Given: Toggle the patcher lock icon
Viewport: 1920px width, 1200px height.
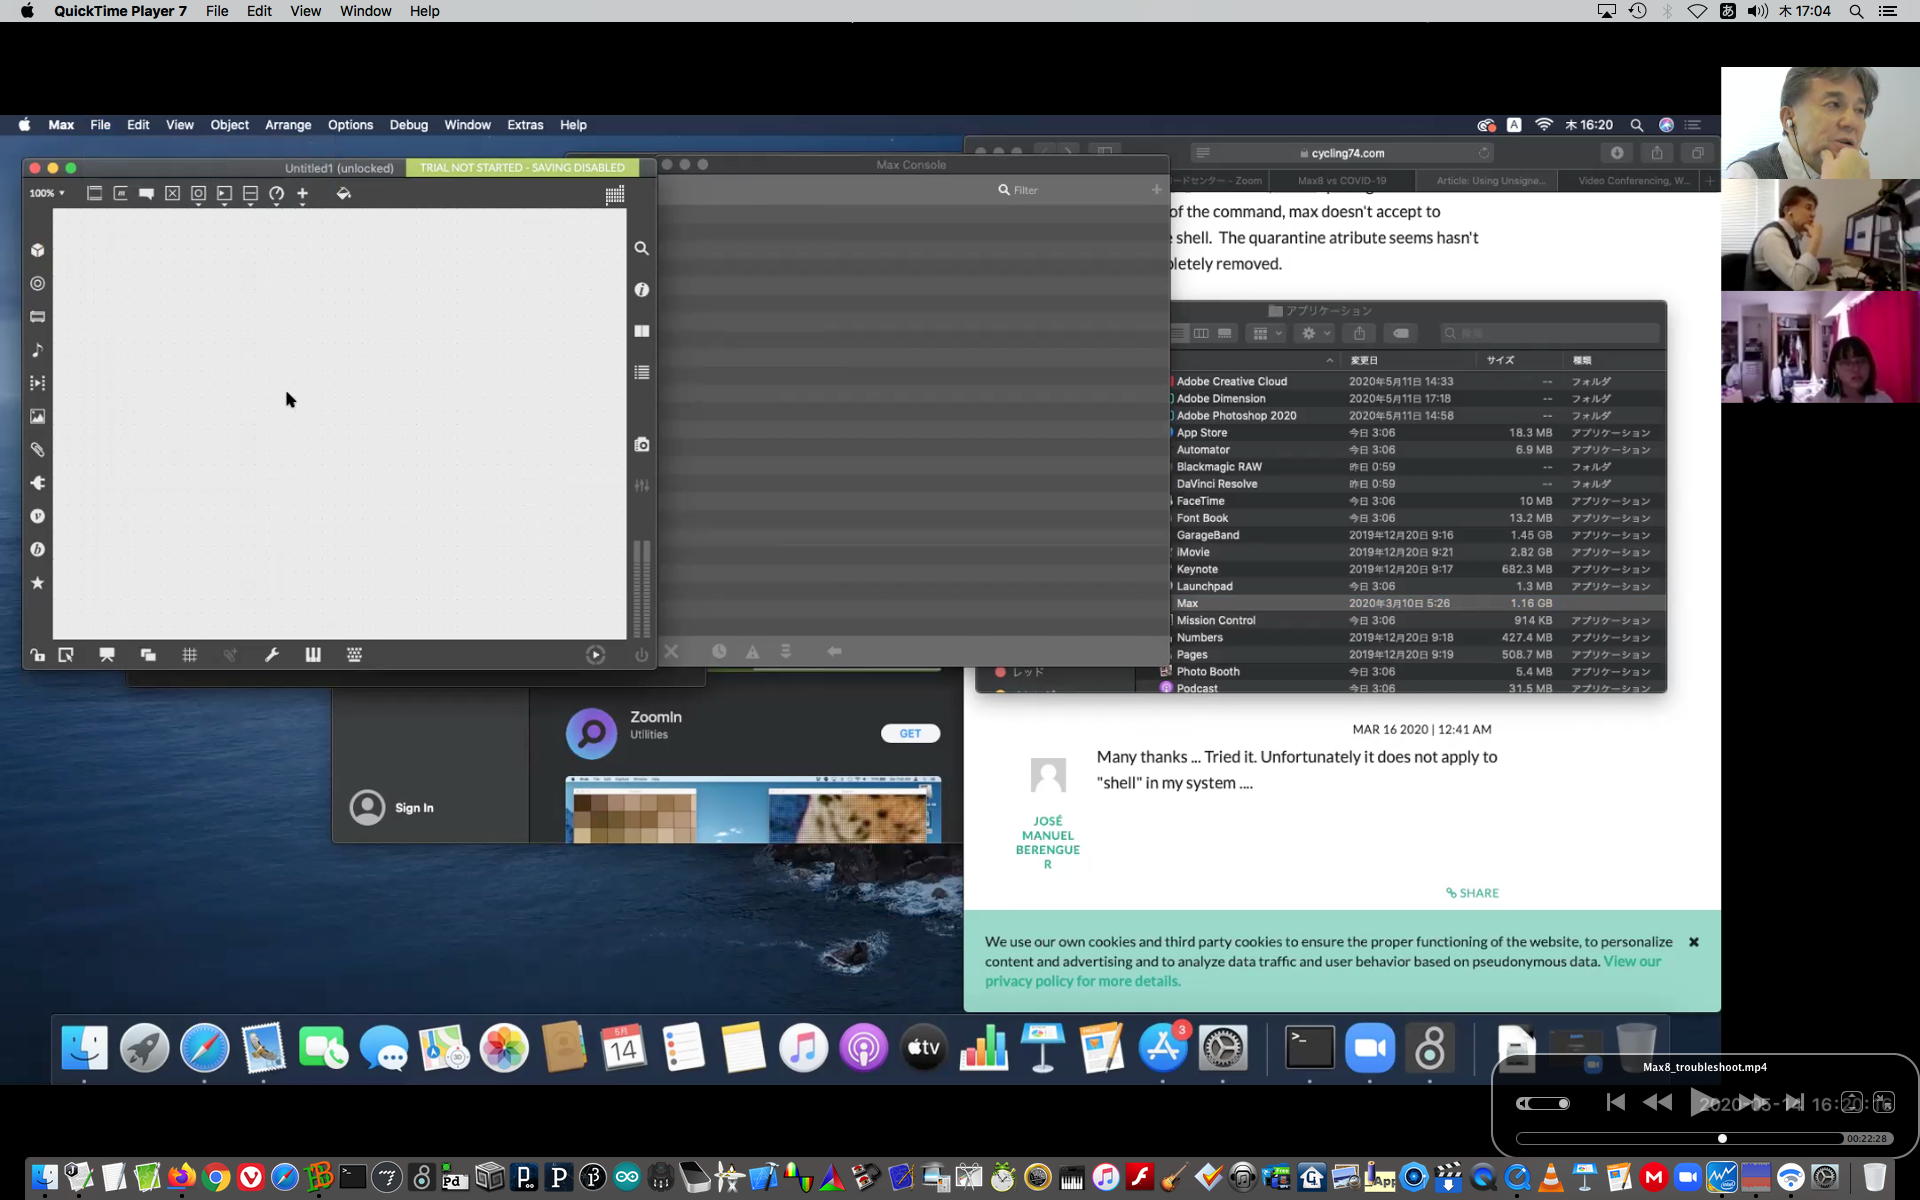Looking at the screenshot, I should pos(37,655).
